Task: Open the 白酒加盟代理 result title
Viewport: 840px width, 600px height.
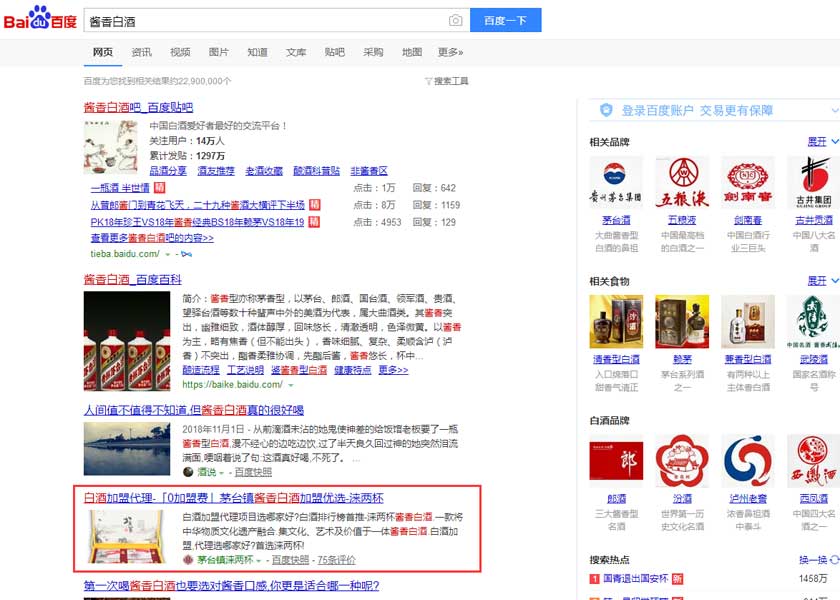Action: 234,498
